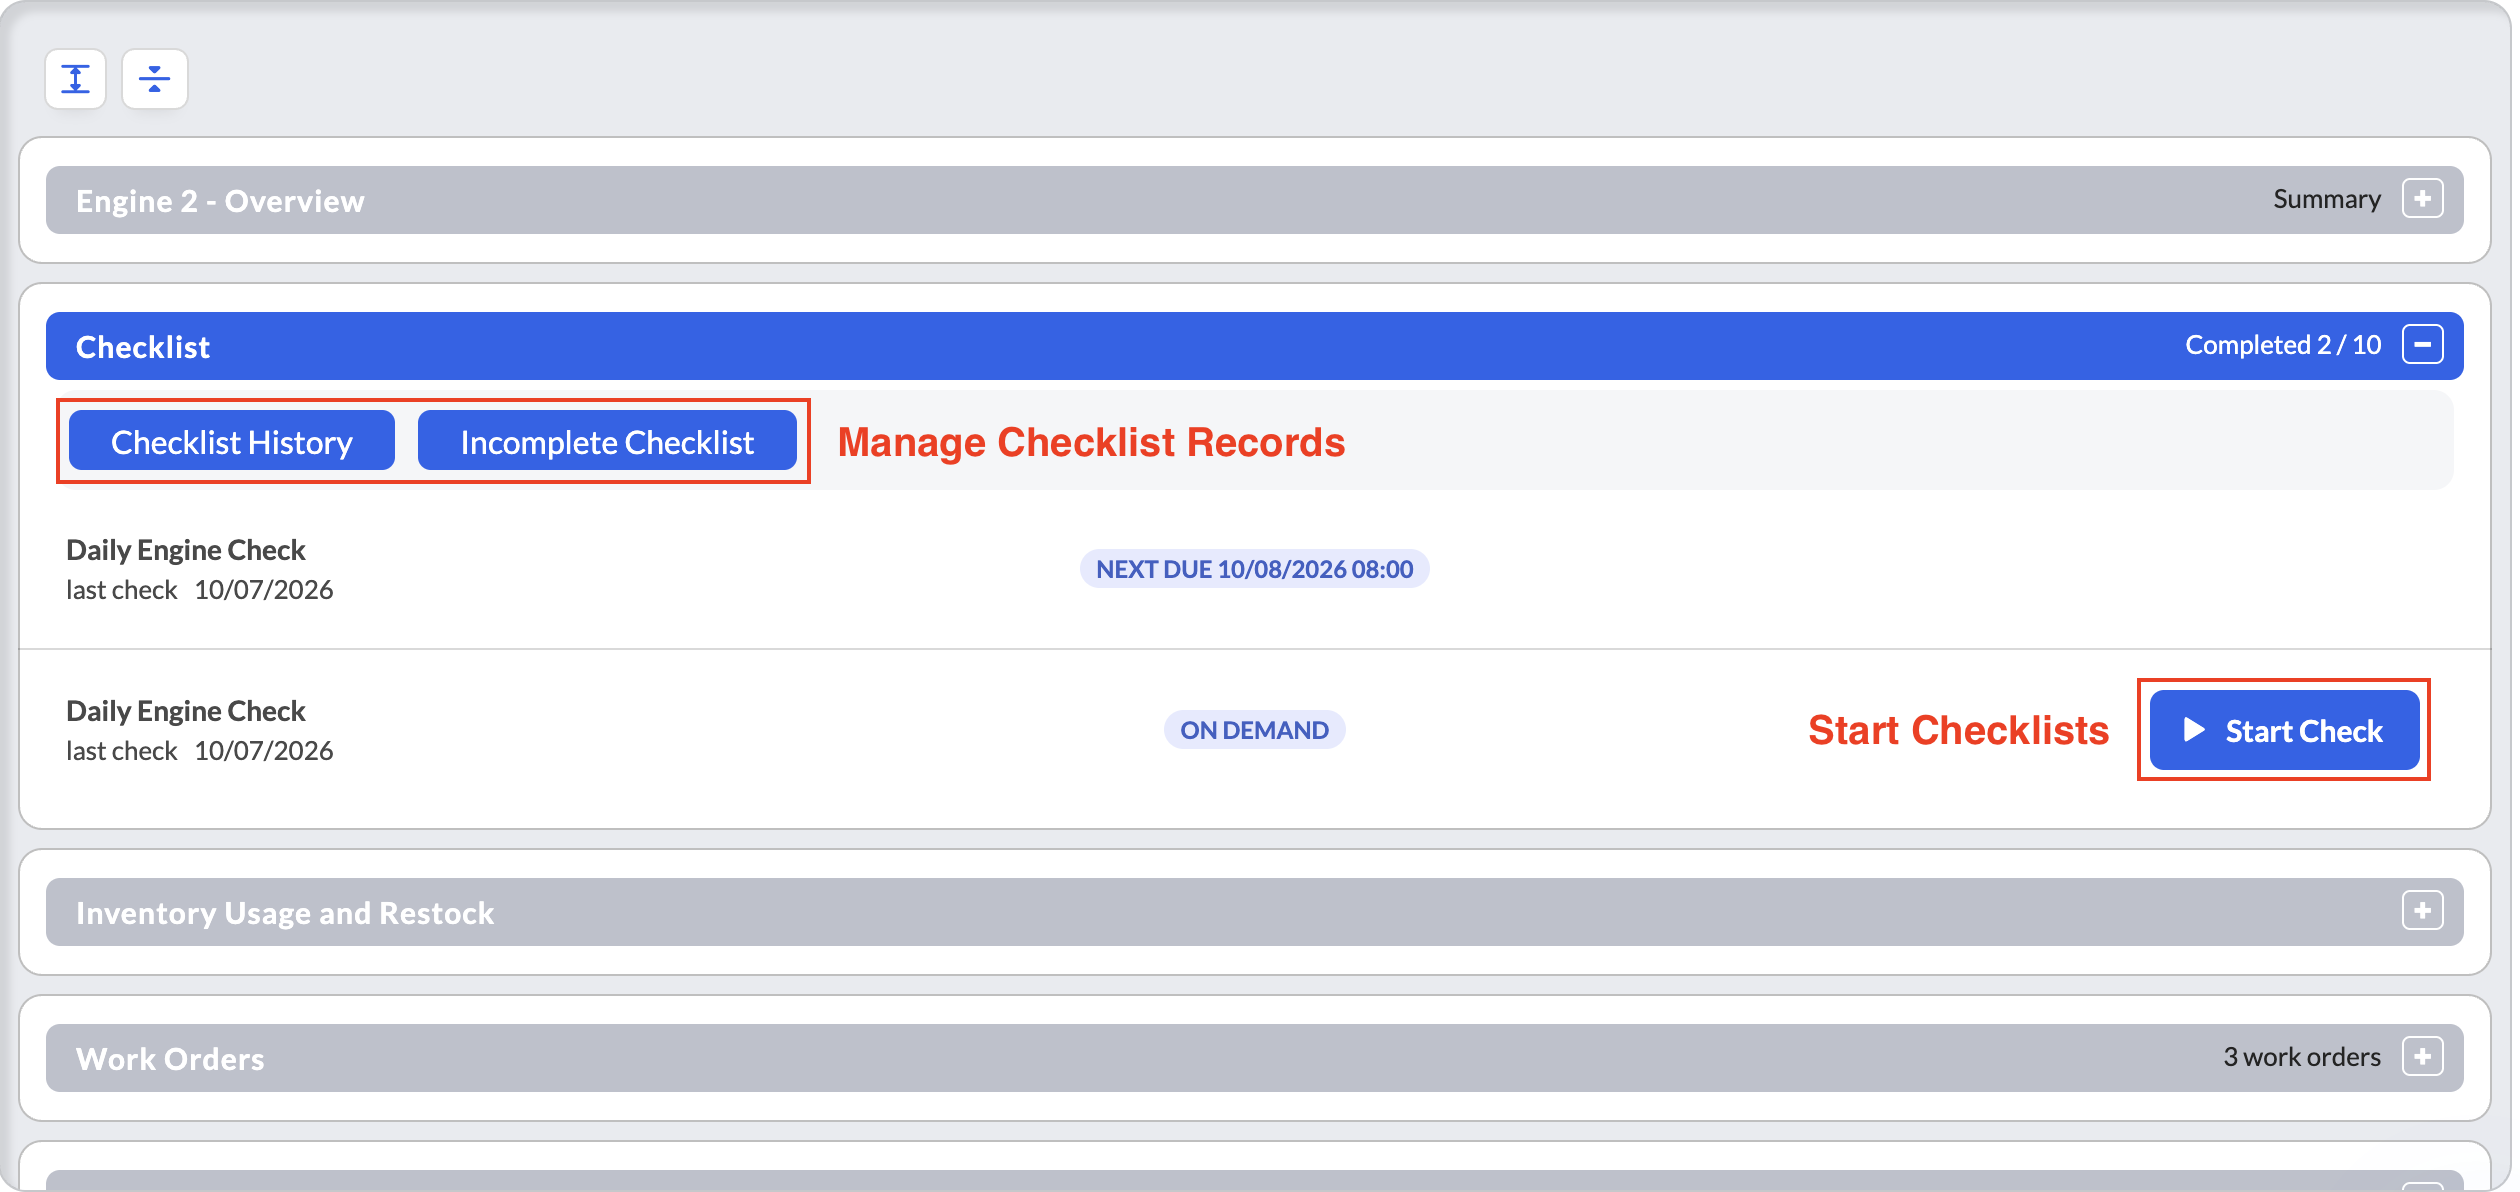Collapse the Checklist section with minus icon
The image size is (2520, 1192).
point(2422,345)
